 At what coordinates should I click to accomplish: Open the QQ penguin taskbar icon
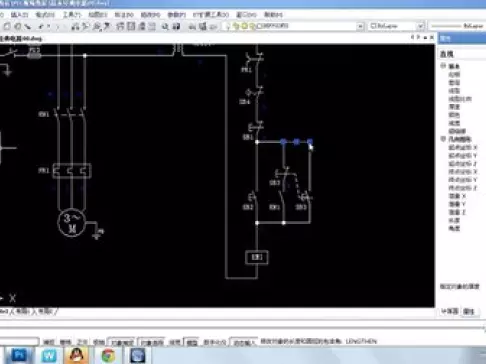point(77,355)
